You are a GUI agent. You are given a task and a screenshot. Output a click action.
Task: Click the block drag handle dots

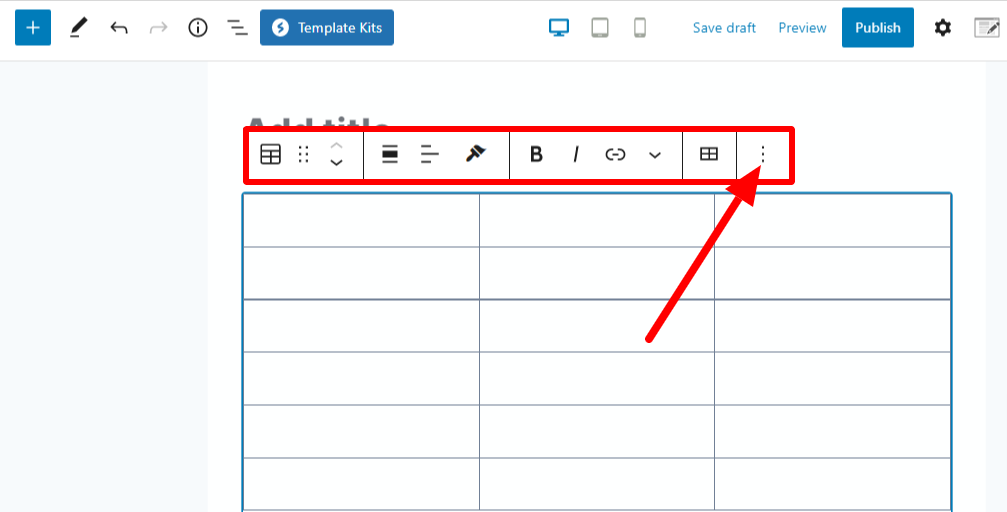click(x=304, y=154)
